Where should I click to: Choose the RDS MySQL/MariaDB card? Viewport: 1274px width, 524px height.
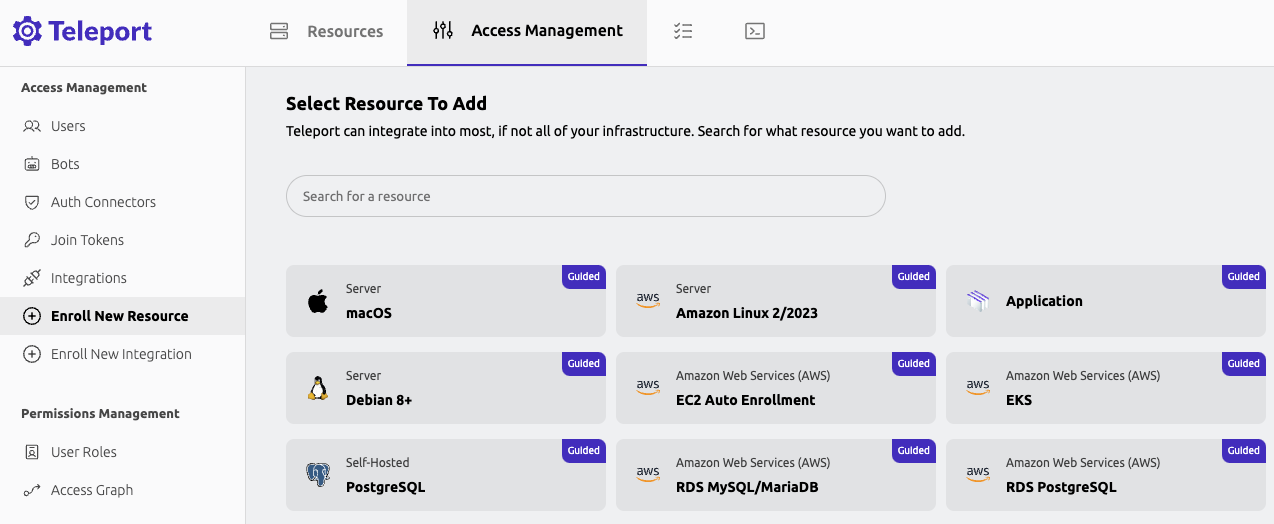point(776,475)
